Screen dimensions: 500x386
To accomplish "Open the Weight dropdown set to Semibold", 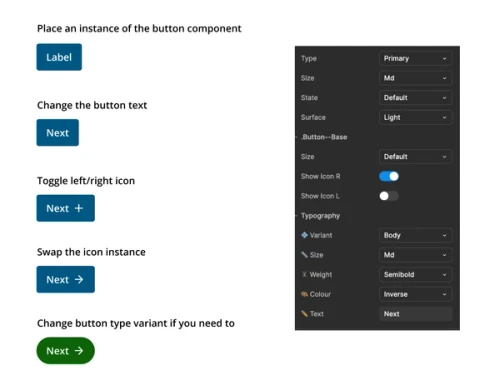I will [x=415, y=275].
